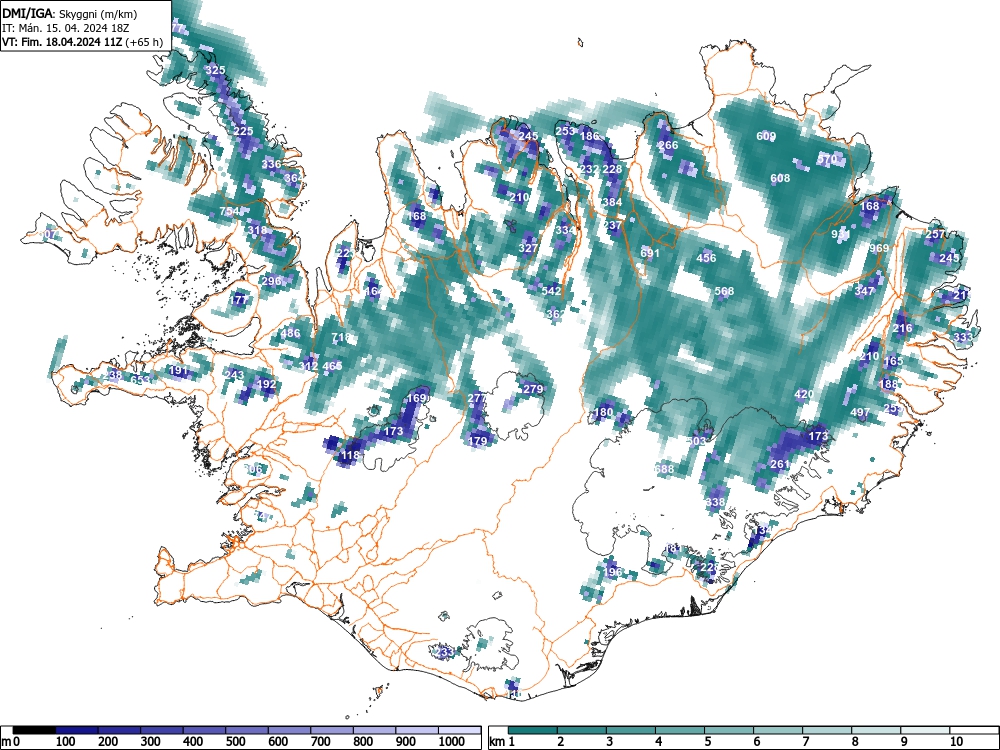Select the 700–800 m legend swatch
Image resolution: width=1000 pixels, height=750 pixels.
332,730
